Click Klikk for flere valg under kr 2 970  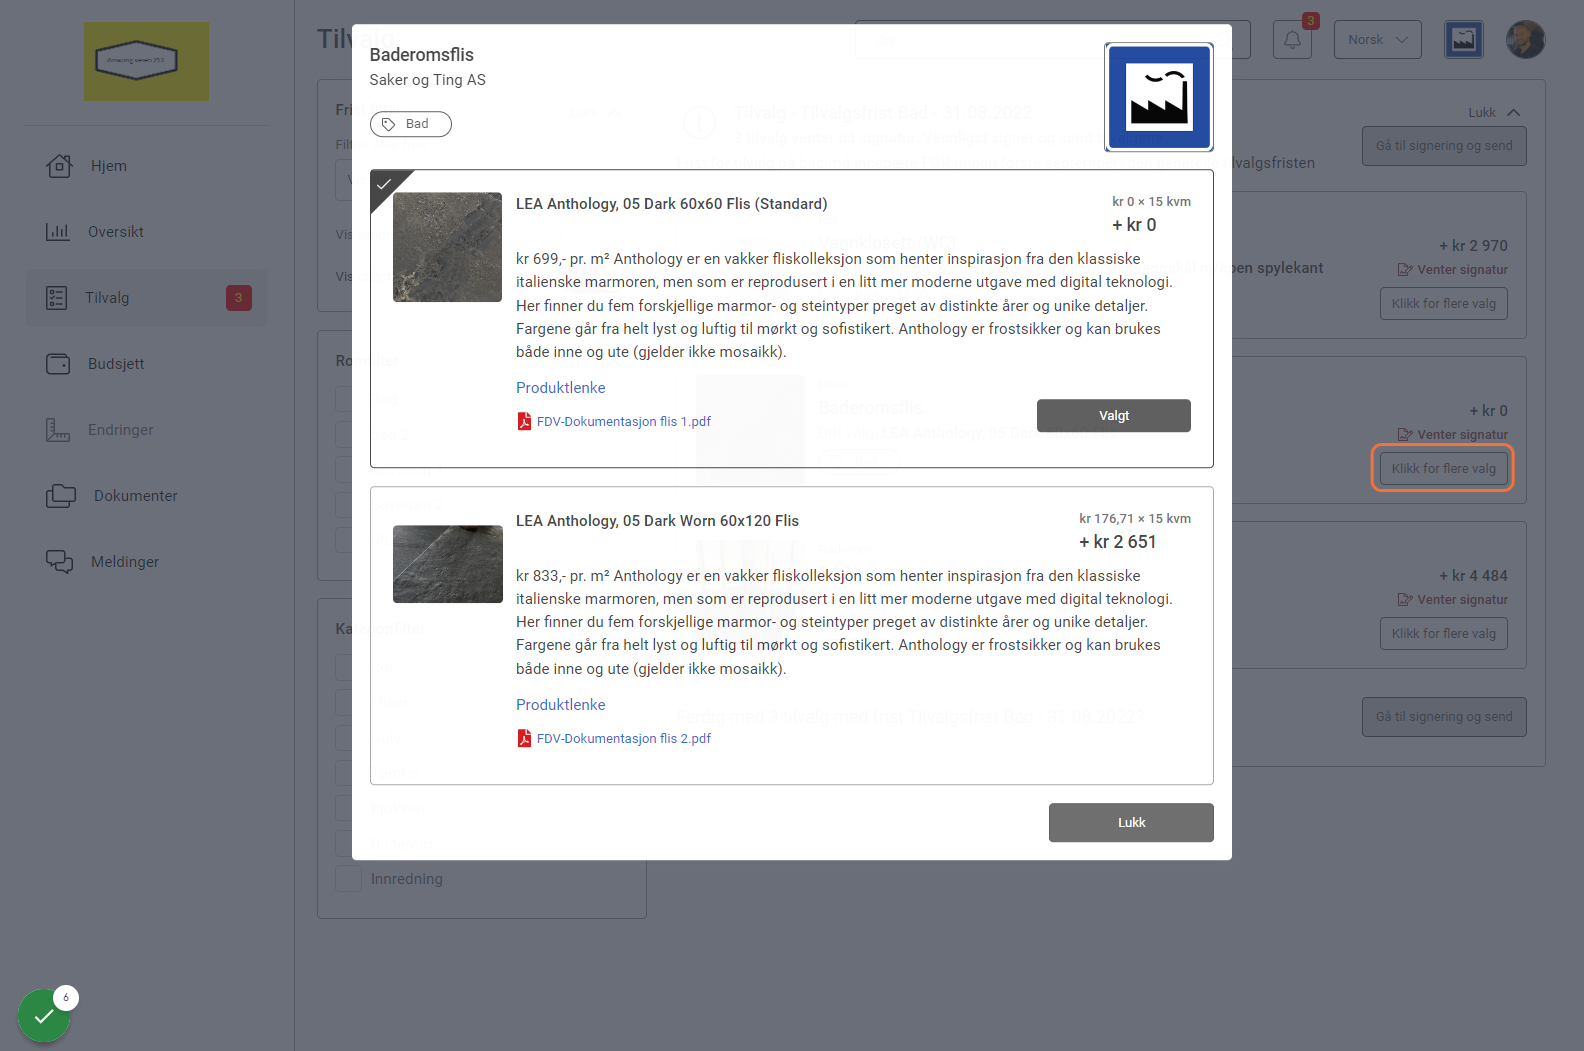(x=1444, y=304)
